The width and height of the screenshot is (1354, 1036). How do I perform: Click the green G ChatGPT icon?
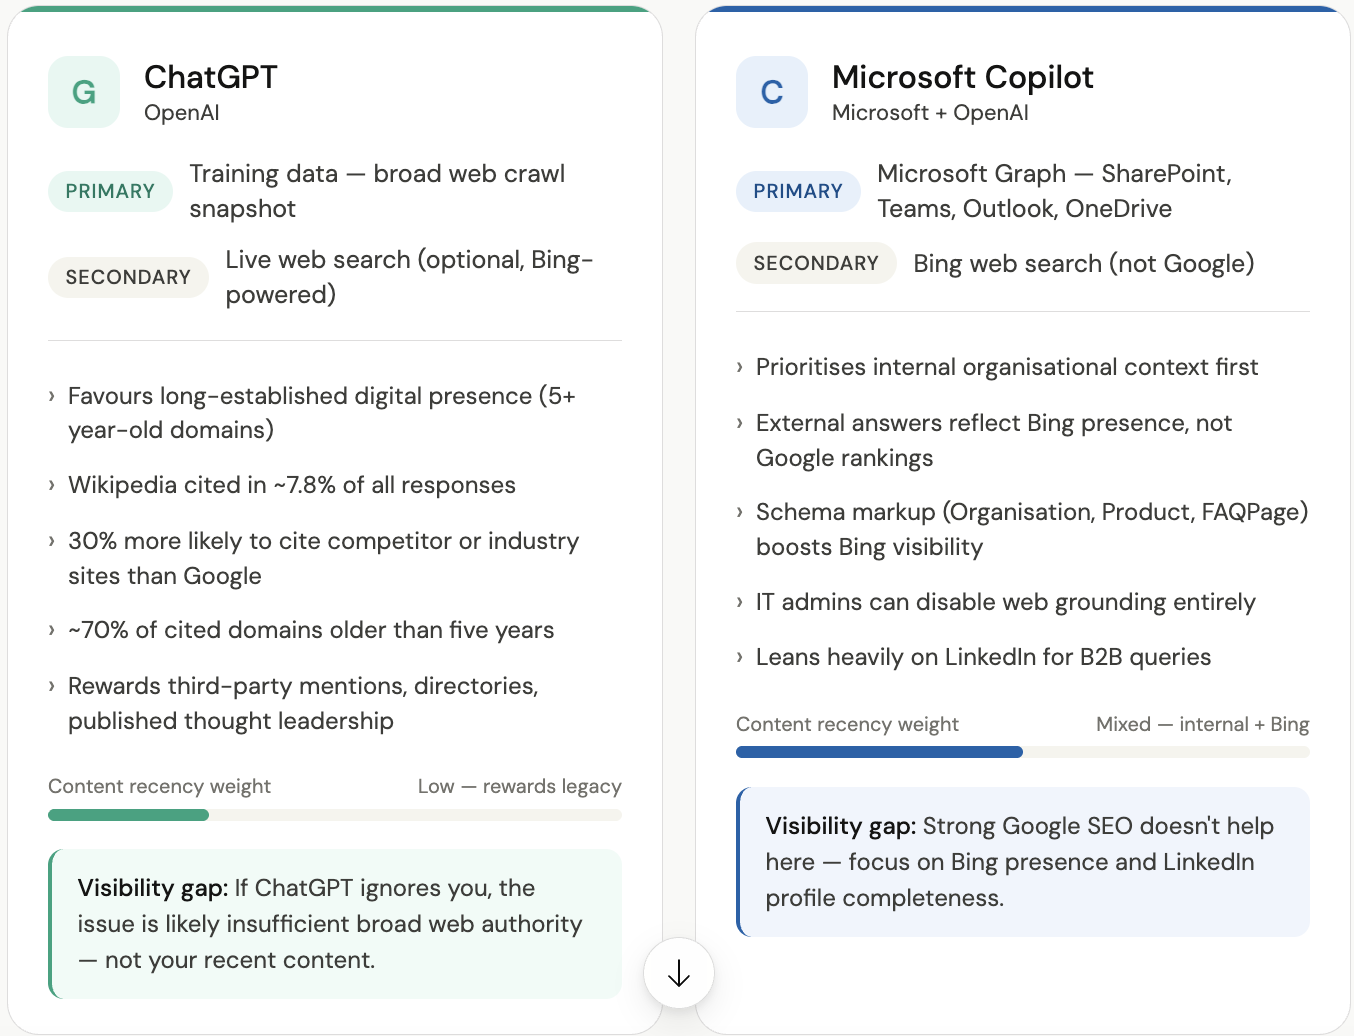pos(84,92)
